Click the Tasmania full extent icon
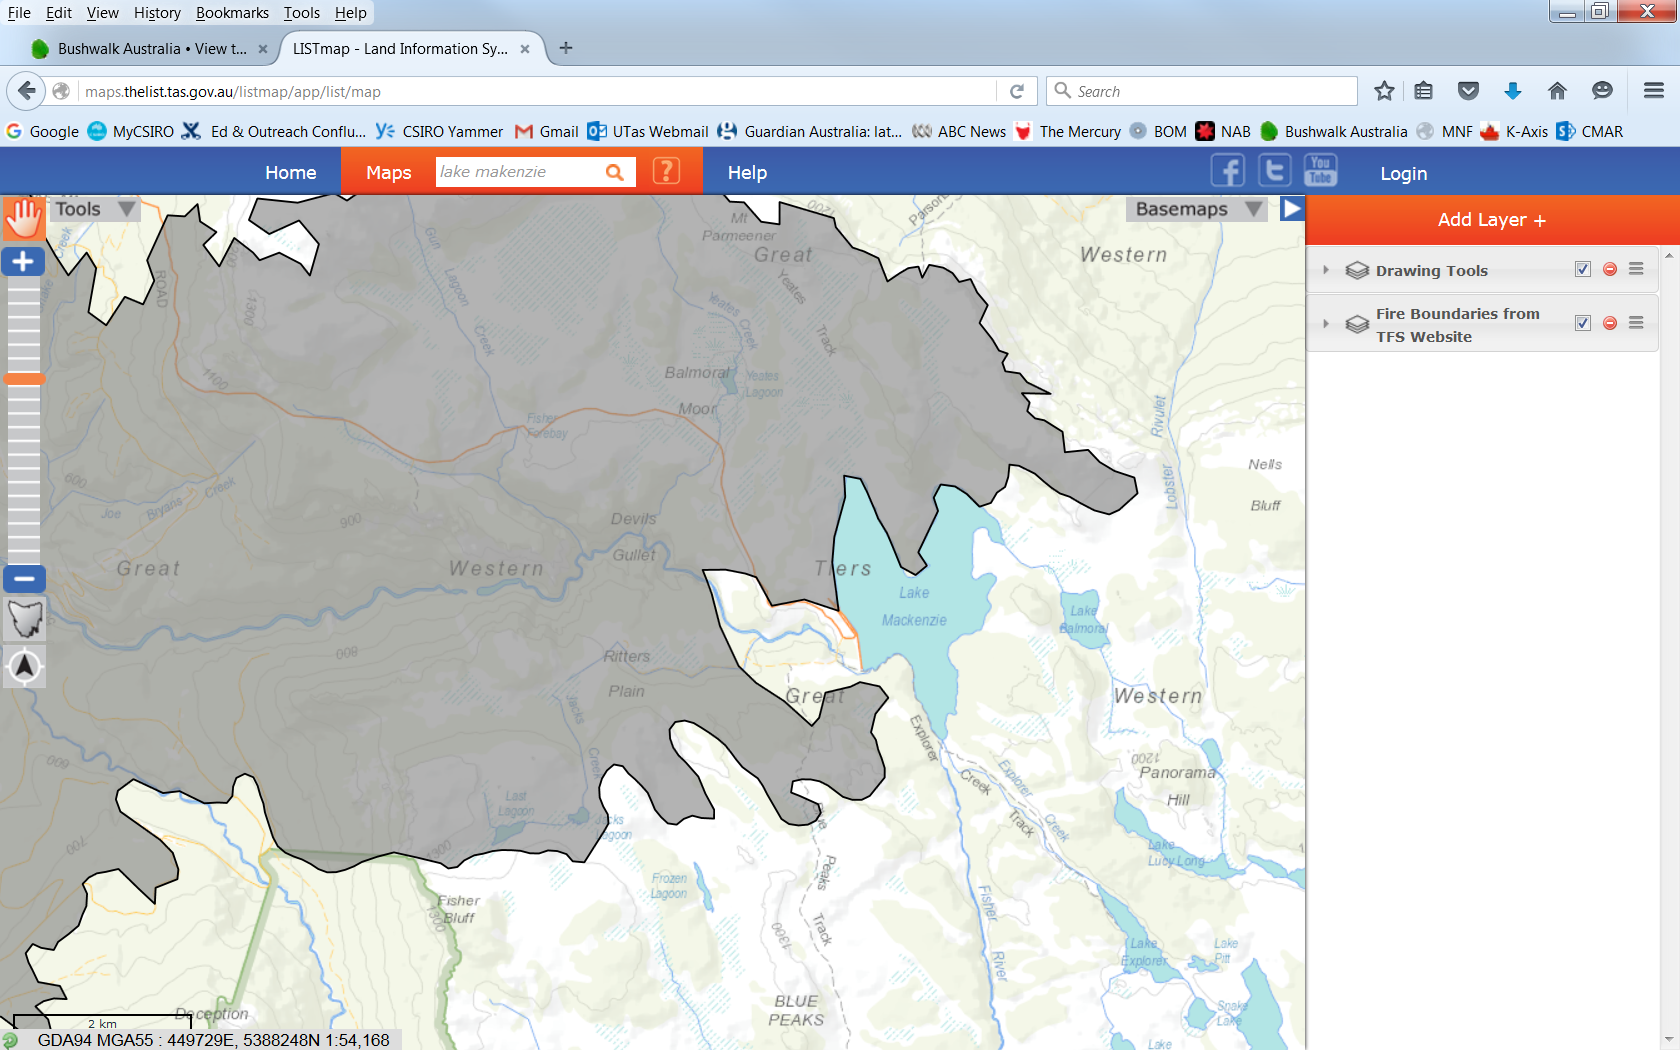1680x1050 pixels. [25, 620]
